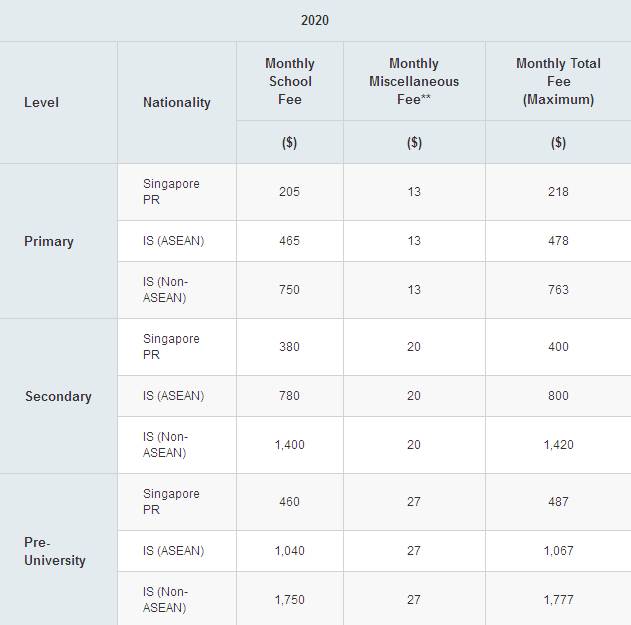Select the Monthly Miscellaneous Fee header
This screenshot has height=625, width=631.
pyautogui.click(x=414, y=81)
